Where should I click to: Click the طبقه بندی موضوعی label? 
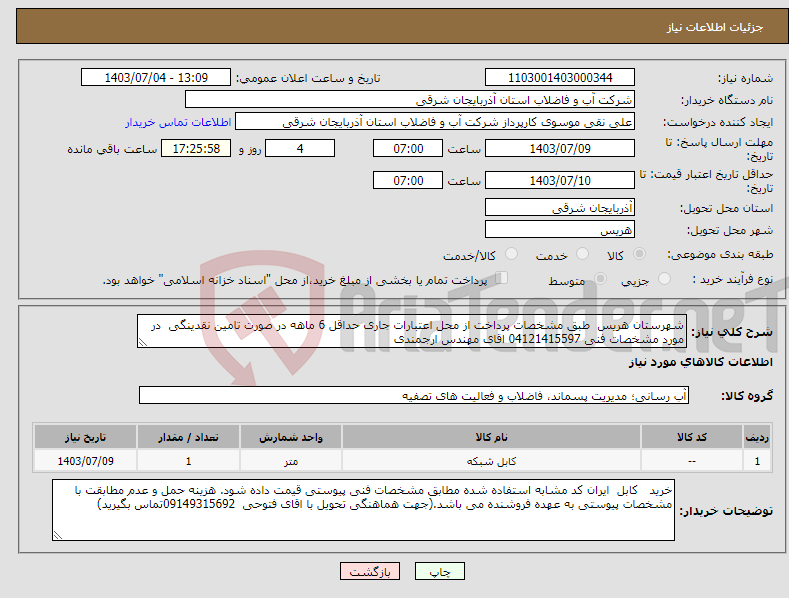[x=720, y=255]
